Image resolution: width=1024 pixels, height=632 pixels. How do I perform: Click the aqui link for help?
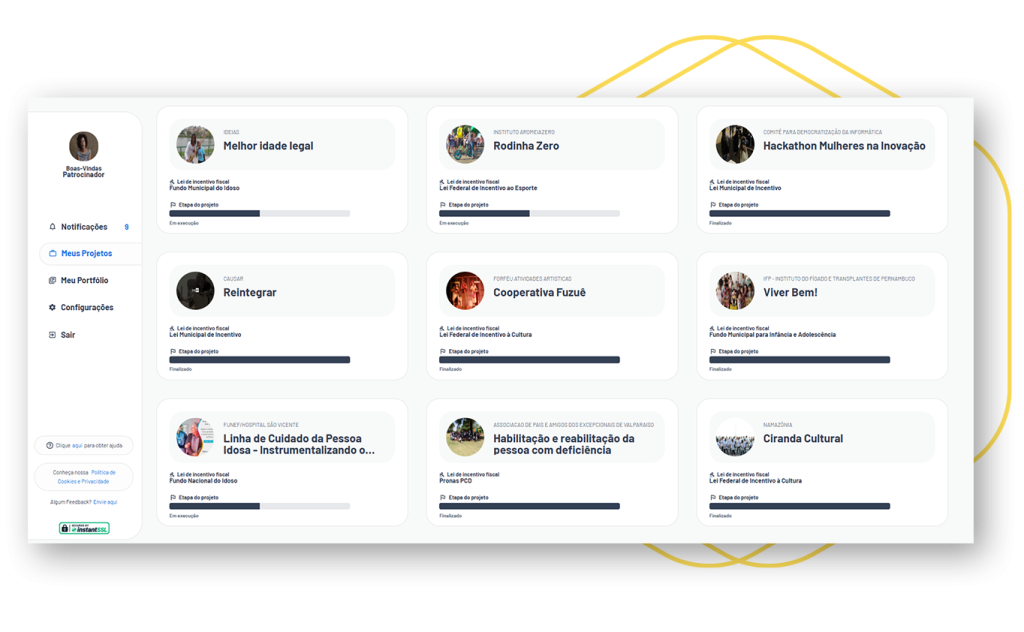(77, 445)
